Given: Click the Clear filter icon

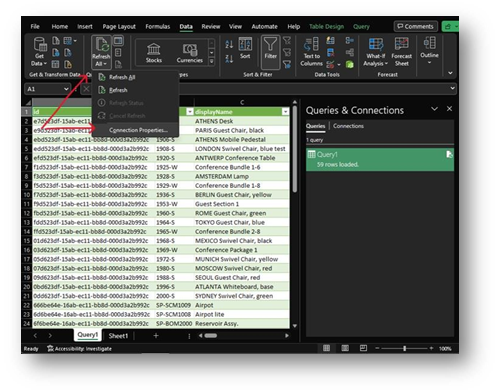Looking at the screenshot, I should 287,41.
